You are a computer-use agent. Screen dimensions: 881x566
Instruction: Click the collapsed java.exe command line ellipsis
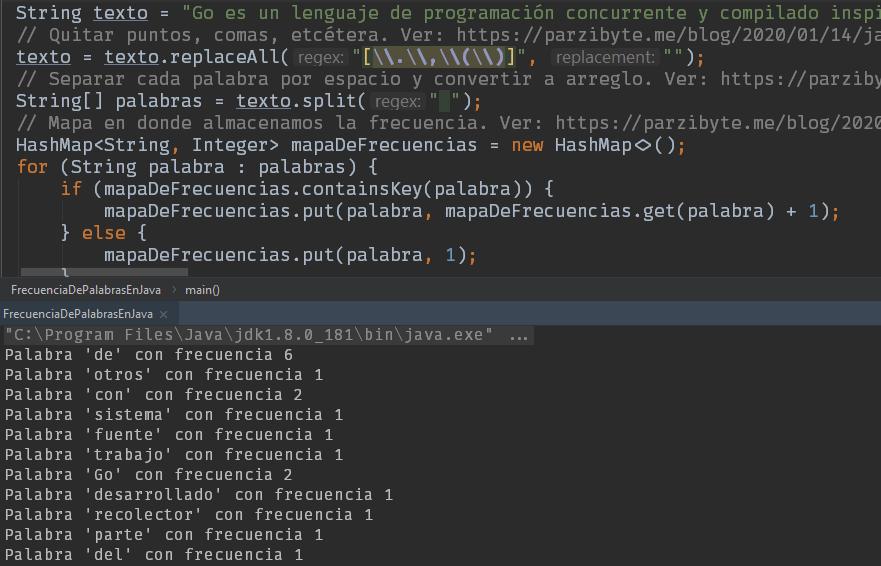(x=518, y=336)
